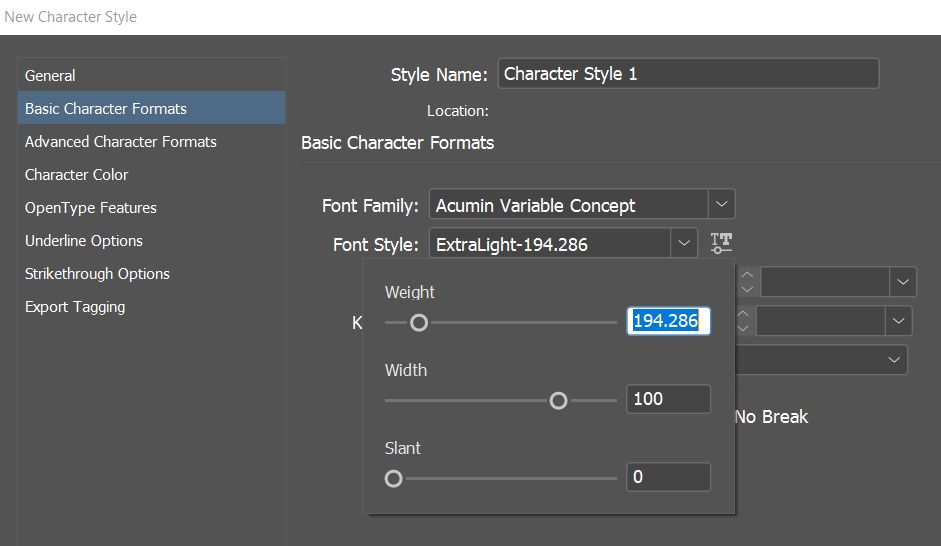The image size is (941, 546).
Task: Open Underline Options section
Action: tap(83, 241)
